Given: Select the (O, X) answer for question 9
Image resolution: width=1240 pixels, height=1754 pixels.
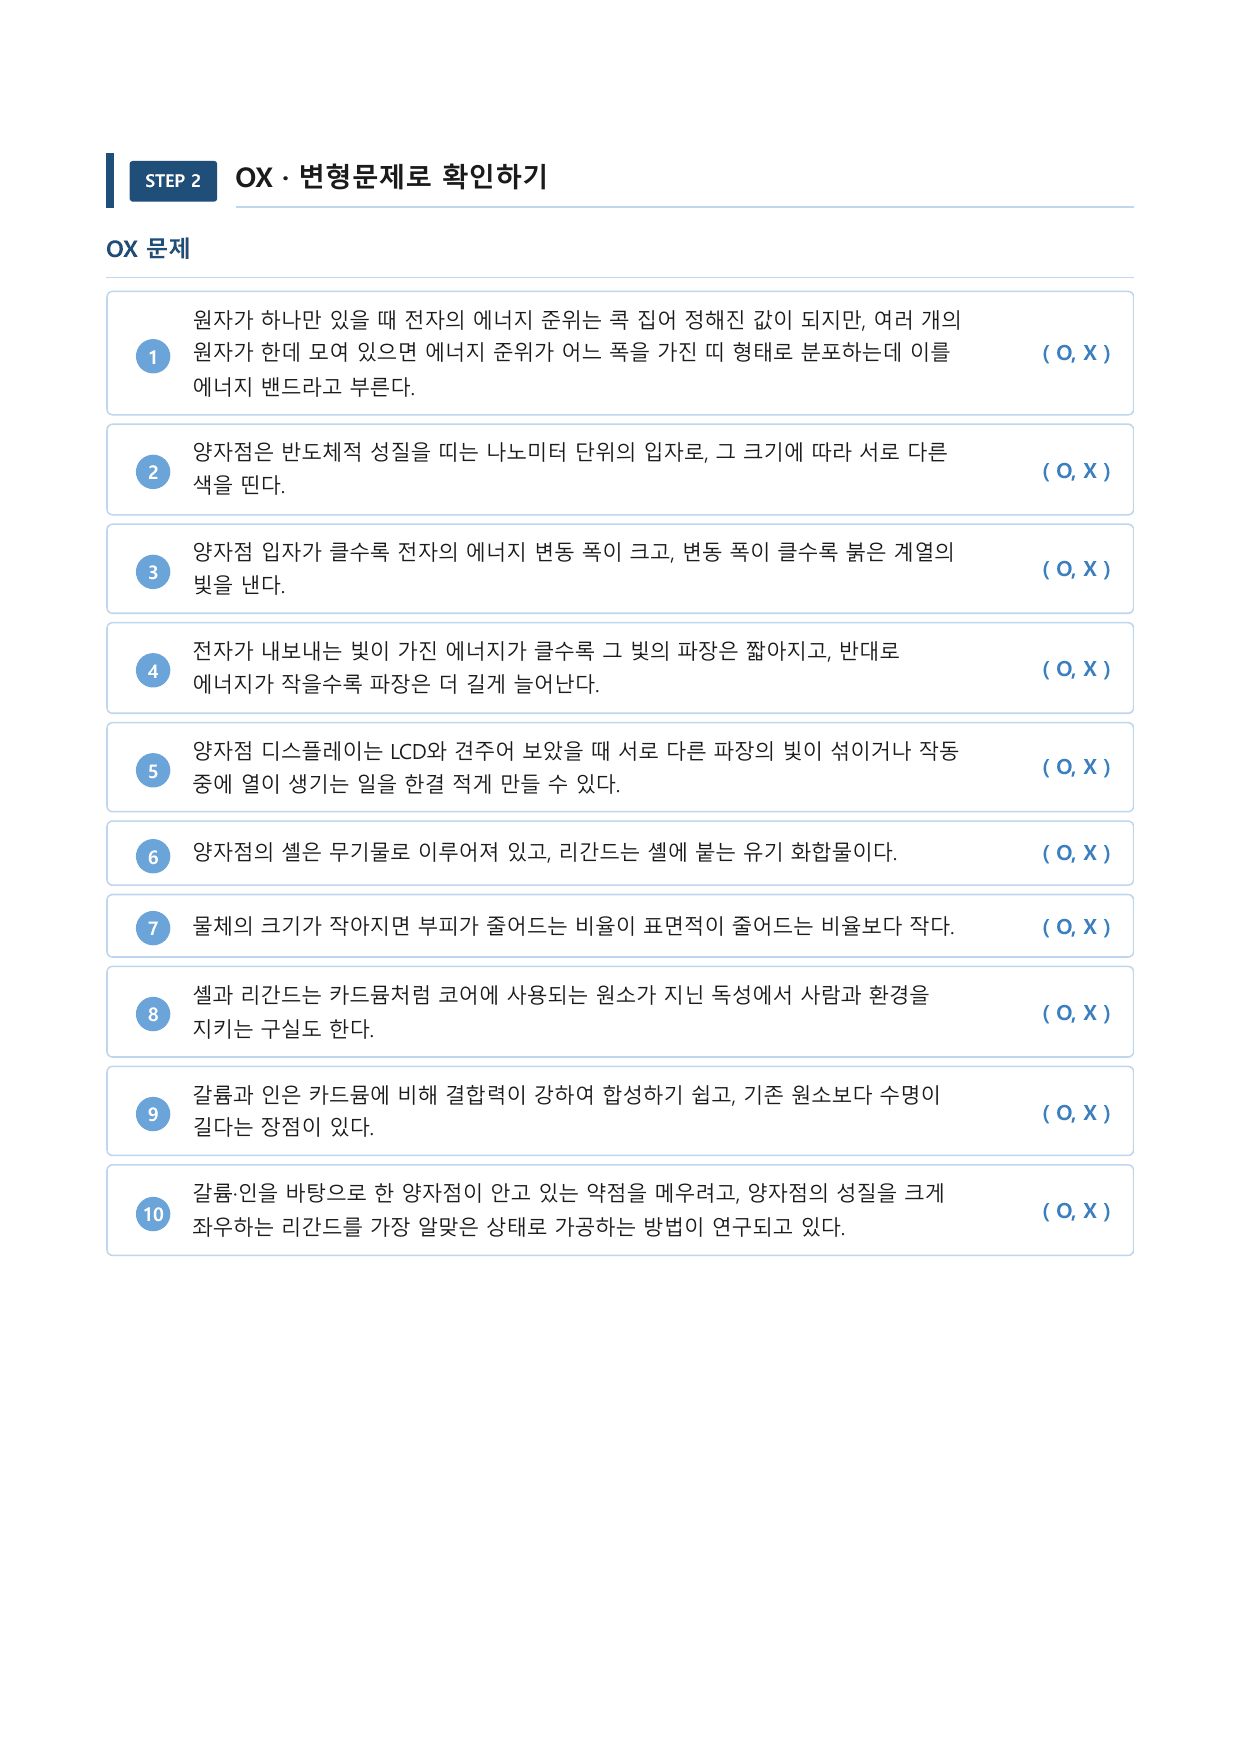Looking at the screenshot, I should pyautogui.click(x=1076, y=1113).
